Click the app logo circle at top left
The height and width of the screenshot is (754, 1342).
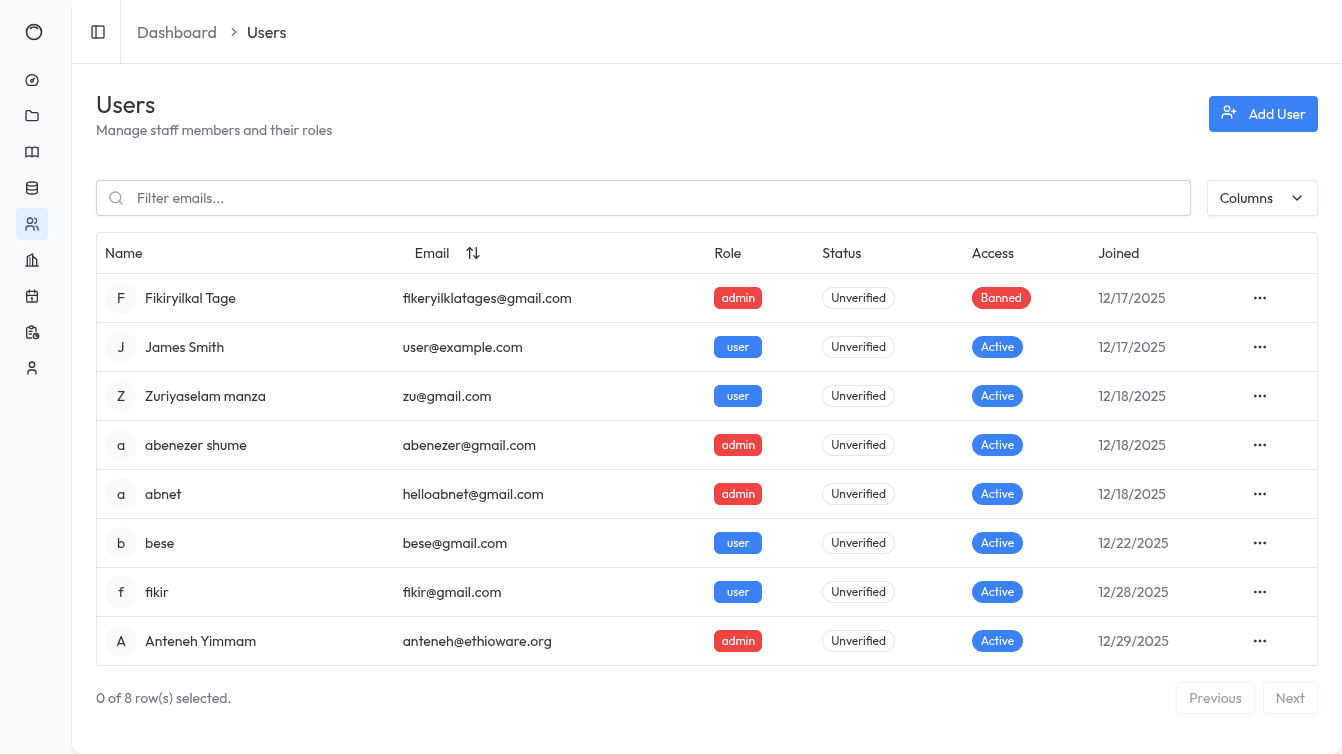tap(34, 32)
